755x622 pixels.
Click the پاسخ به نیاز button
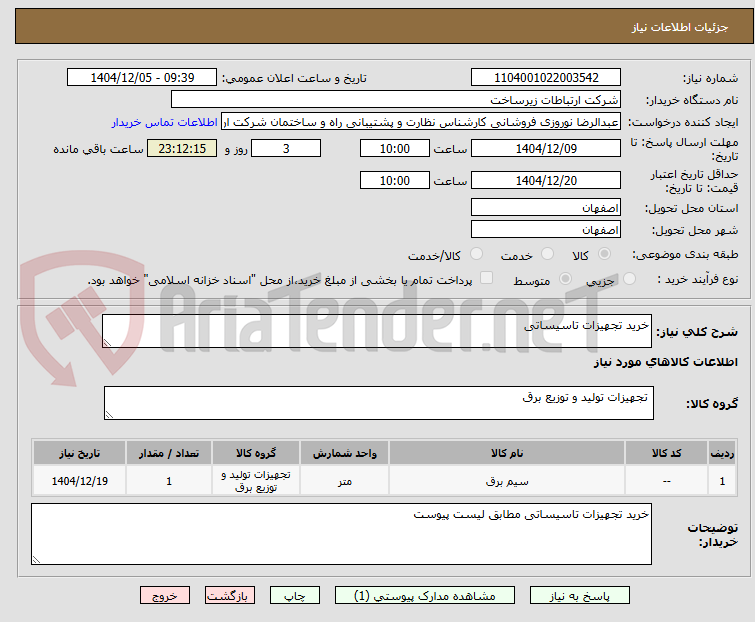click(580, 596)
